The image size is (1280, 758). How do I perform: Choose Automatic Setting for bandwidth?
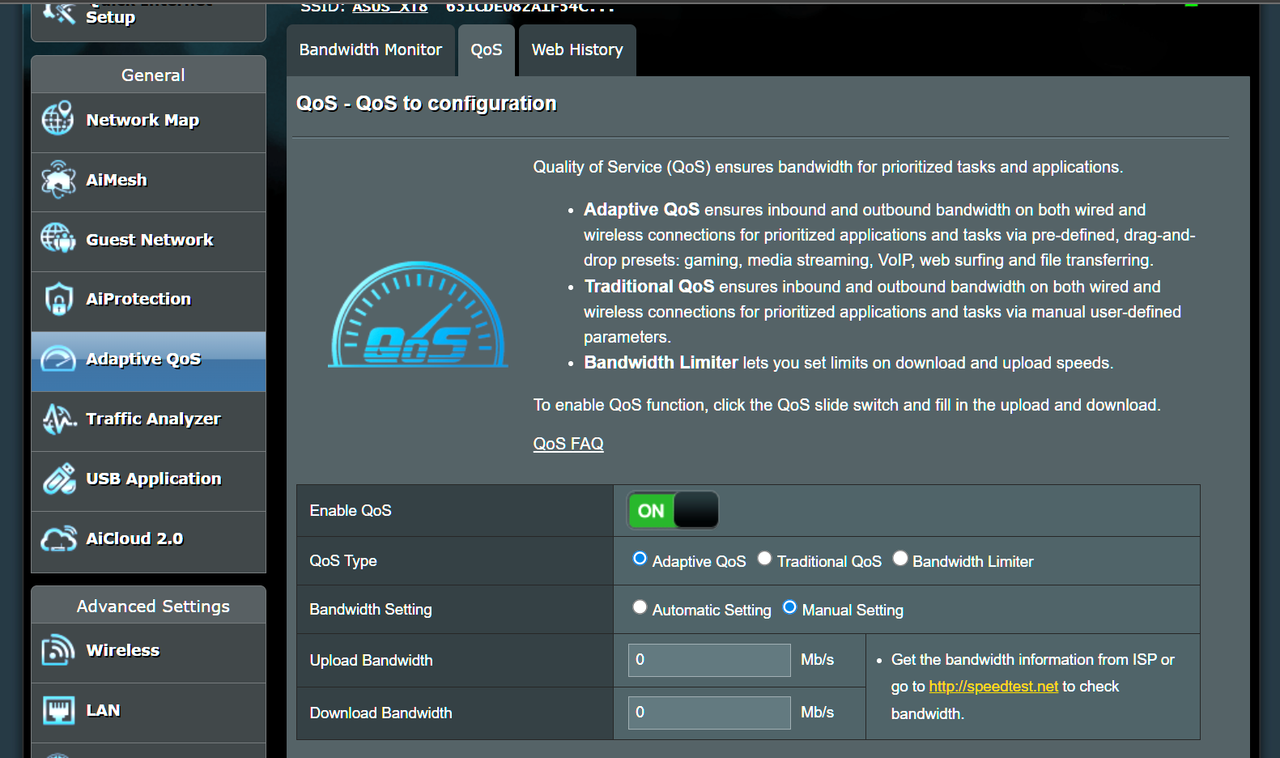tap(640, 607)
